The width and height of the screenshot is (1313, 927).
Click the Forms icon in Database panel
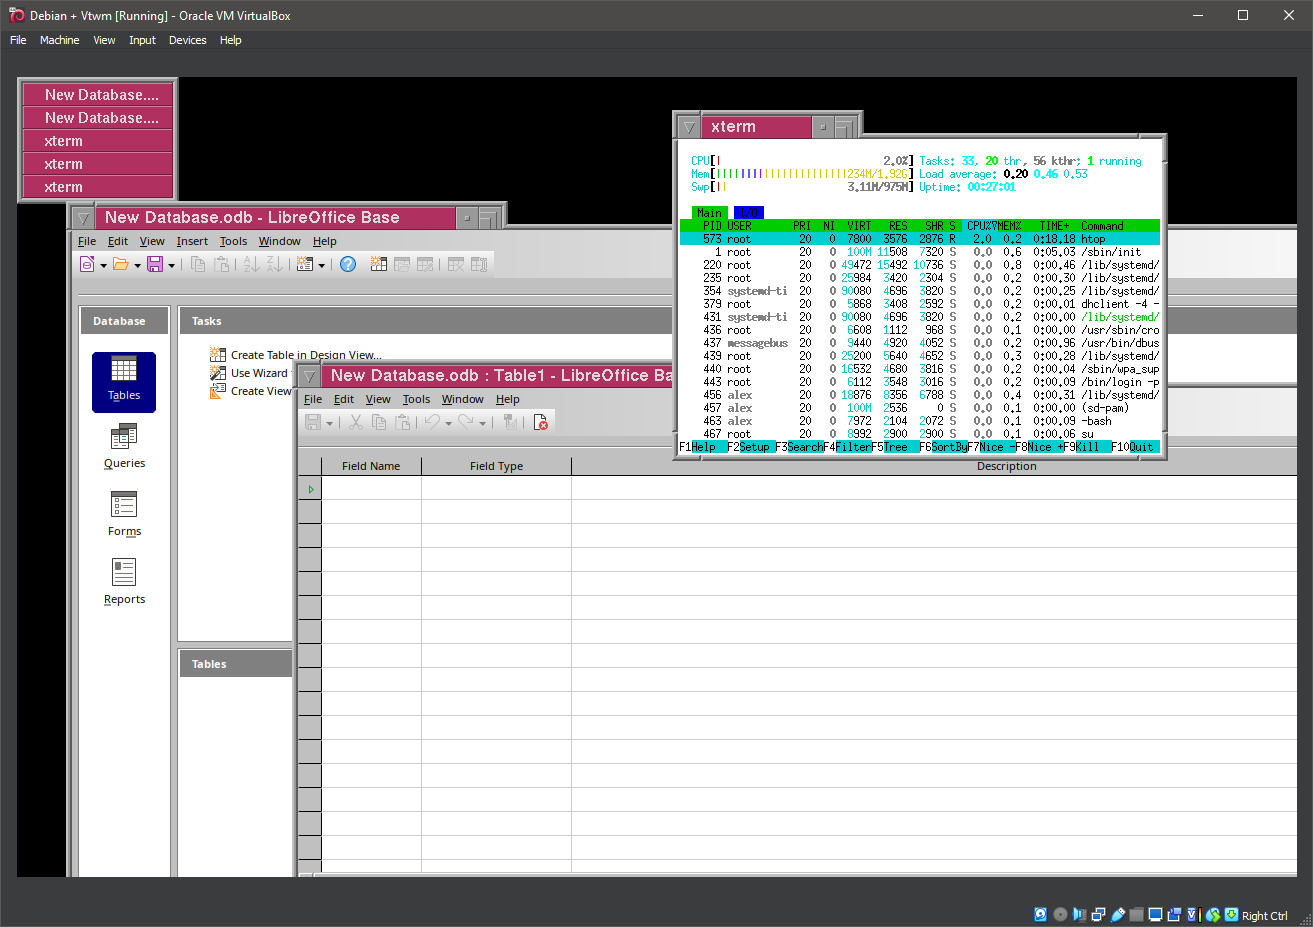point(124,514)
